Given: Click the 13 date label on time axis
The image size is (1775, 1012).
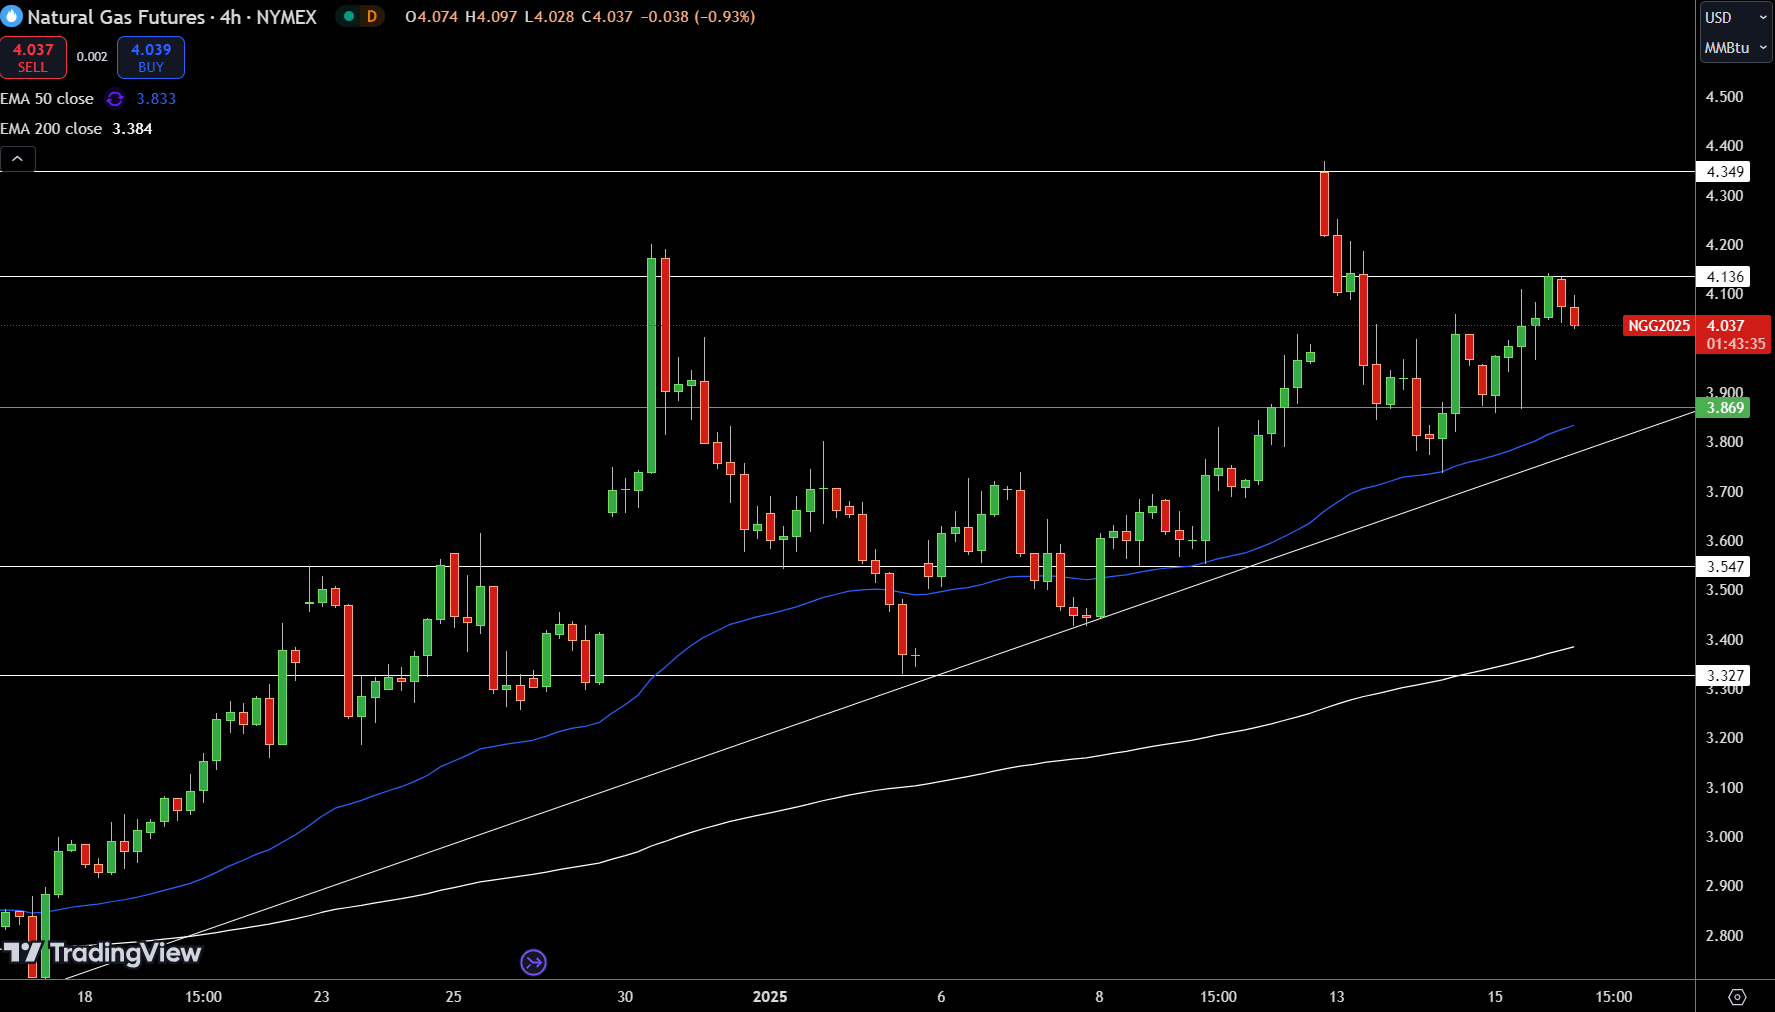Looking at the screenshot, I should click(1337, 997).
